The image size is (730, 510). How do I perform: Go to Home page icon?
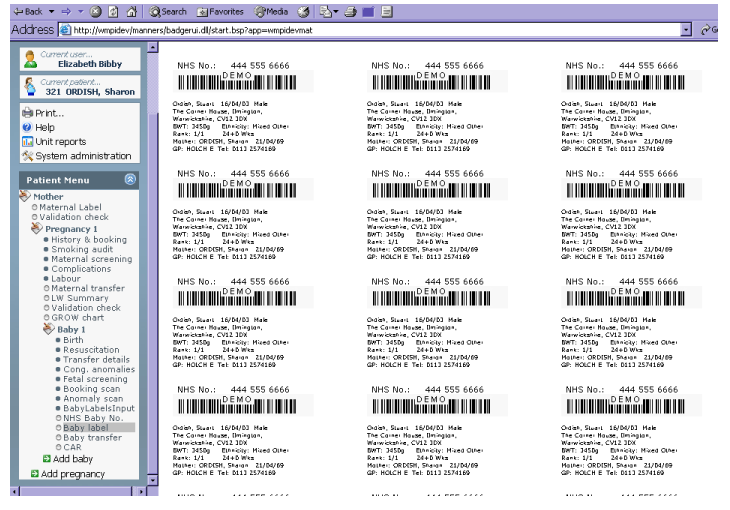tap(132, 12)
